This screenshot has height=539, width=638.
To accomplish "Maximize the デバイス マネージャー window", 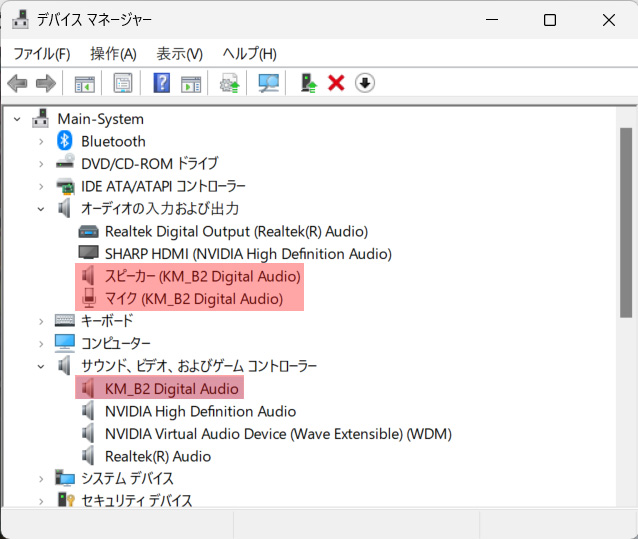I will tap(550, 20).
